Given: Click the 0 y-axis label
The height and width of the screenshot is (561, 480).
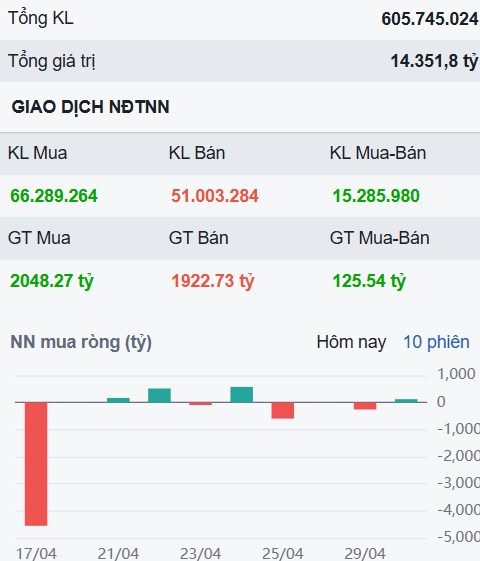Looking at the screenshot, I should [441, 402].
